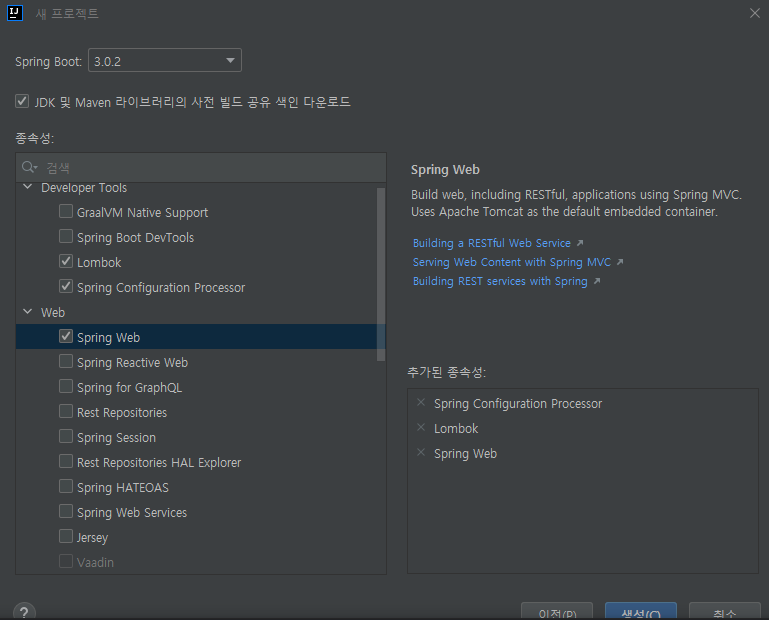
Task: Click the Create (생성) button
Action: click(x=641, y=612)
